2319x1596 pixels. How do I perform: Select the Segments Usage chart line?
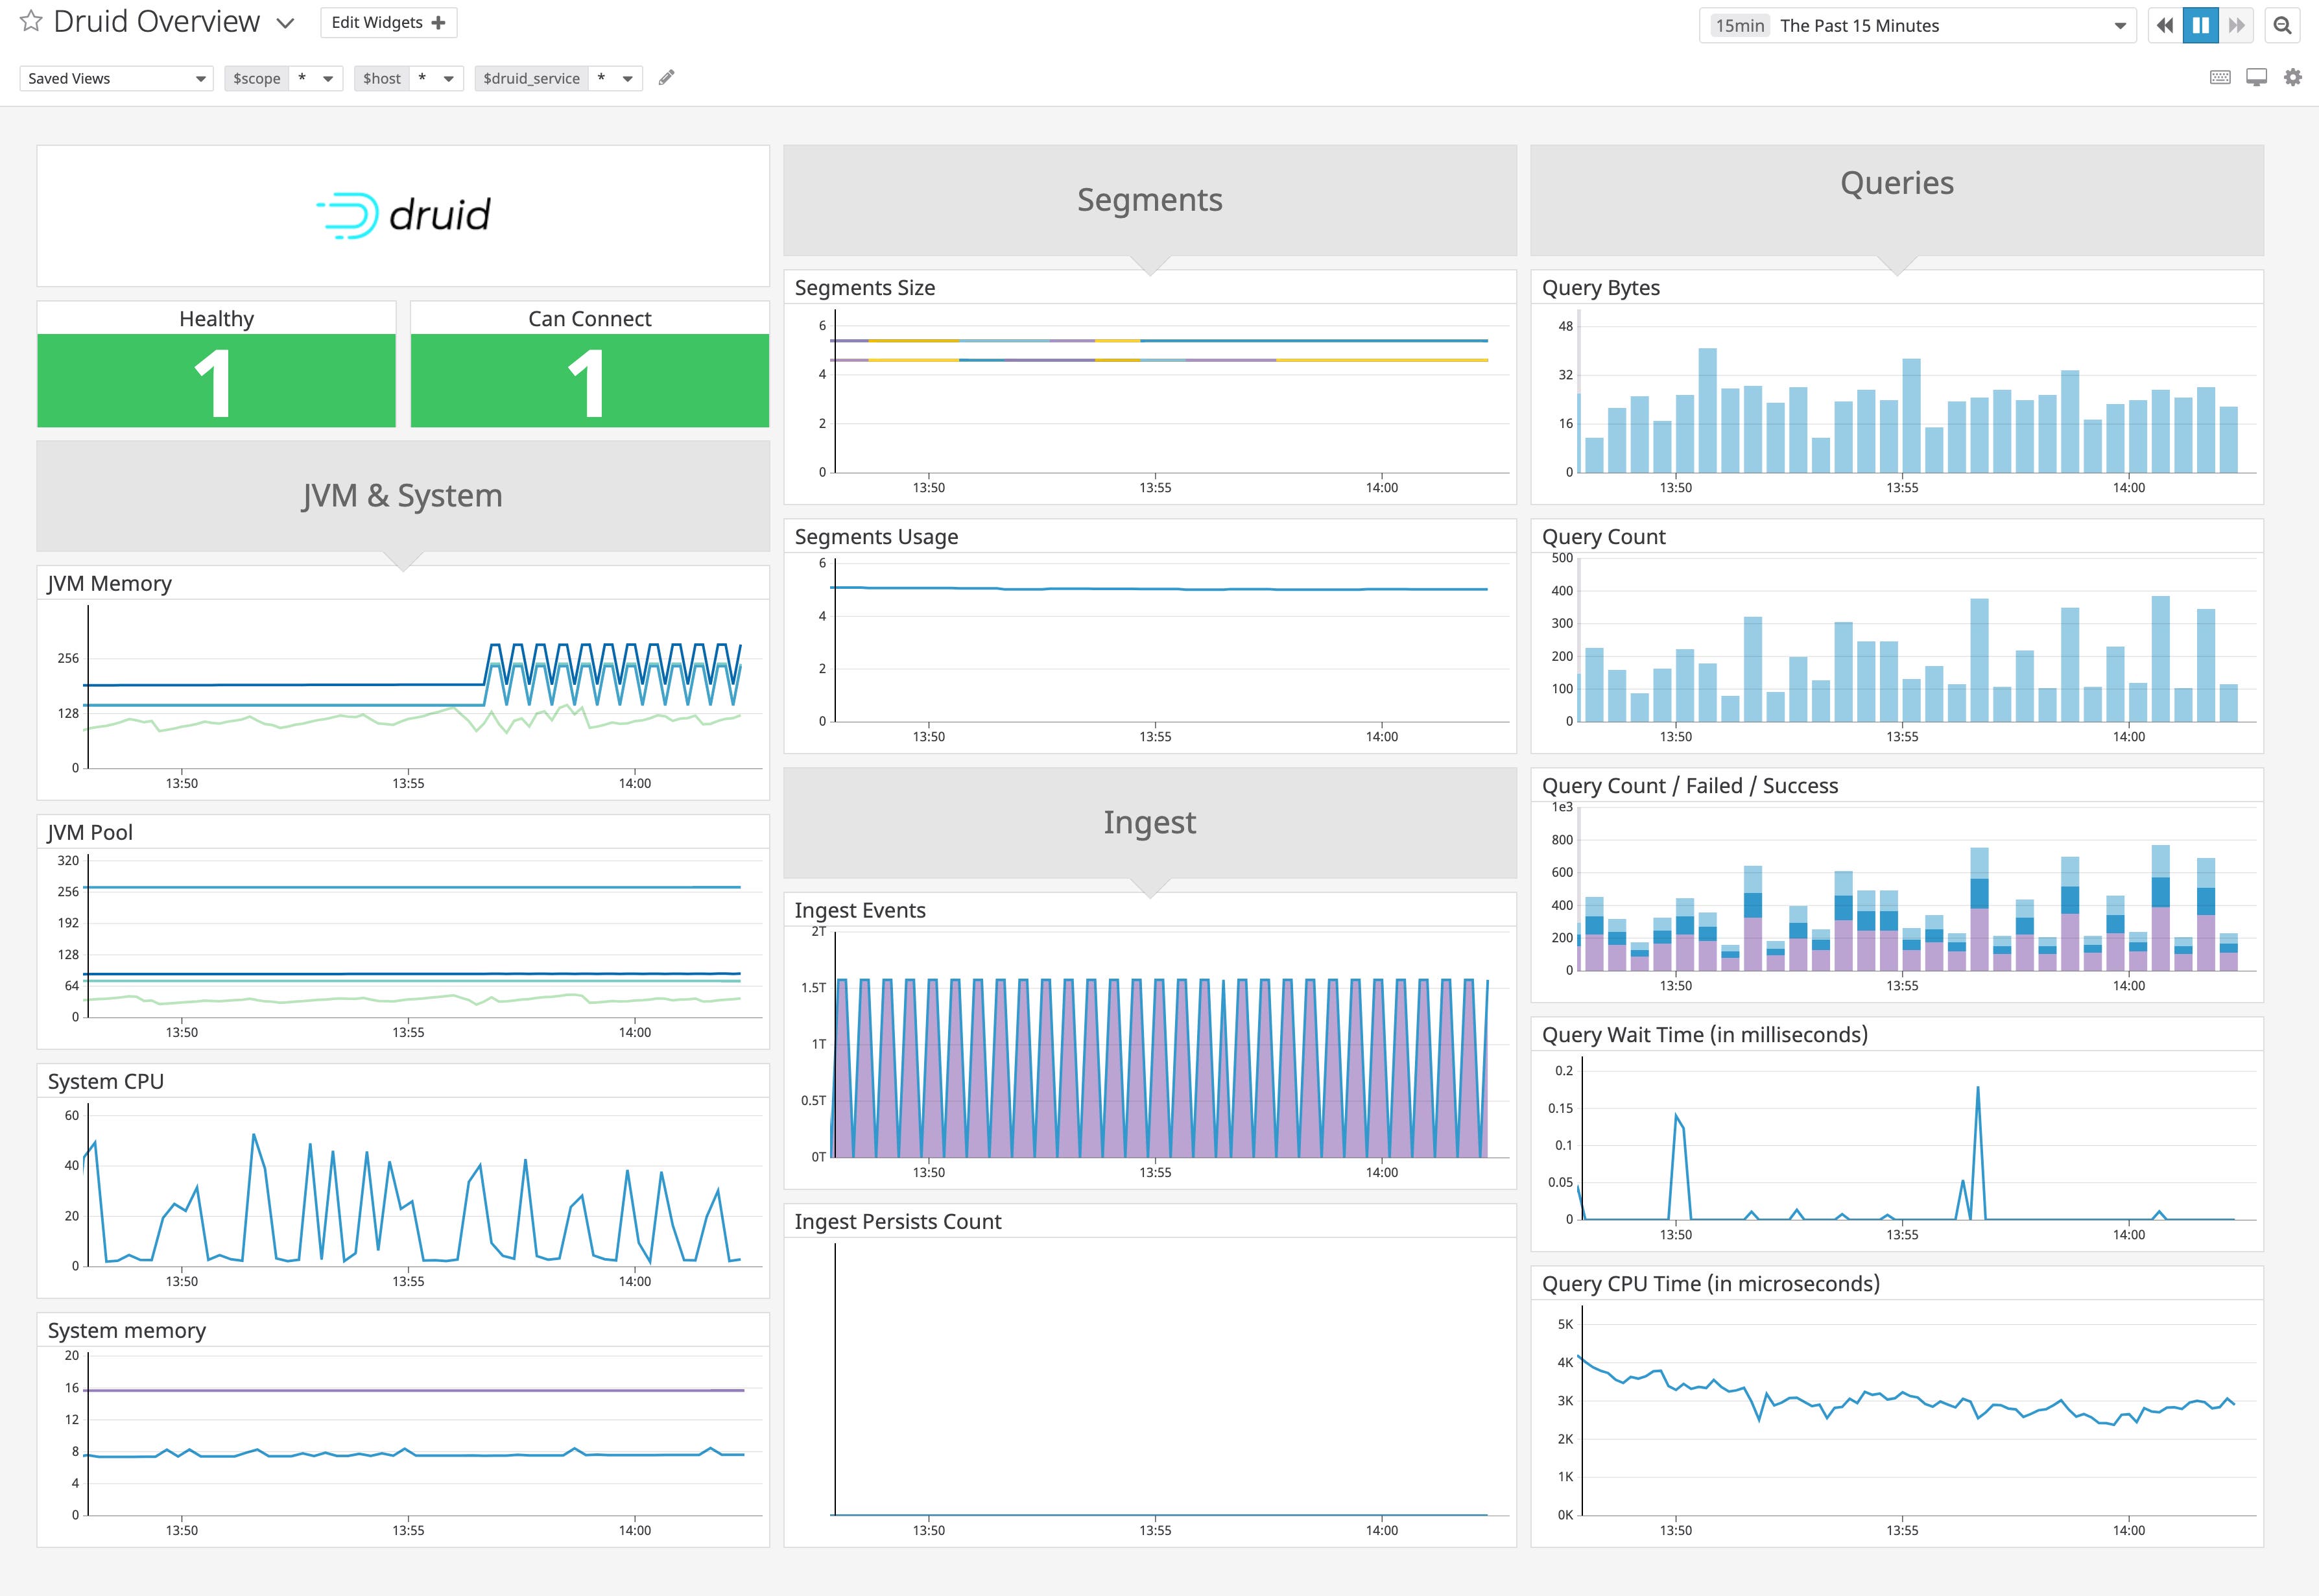pos(1150,589)
